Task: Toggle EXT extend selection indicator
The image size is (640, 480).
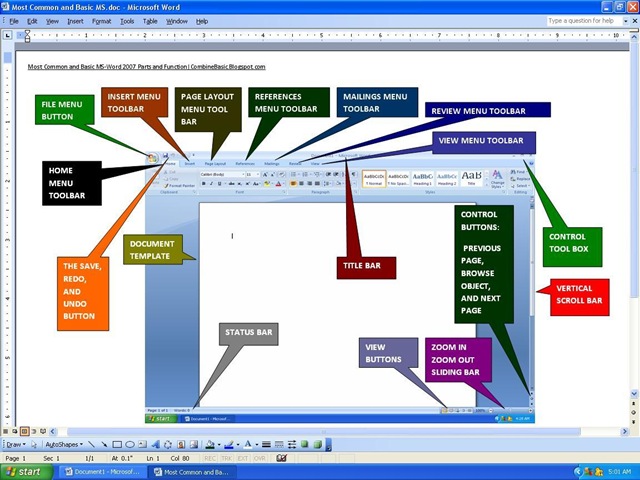Action: coord(243,458)
